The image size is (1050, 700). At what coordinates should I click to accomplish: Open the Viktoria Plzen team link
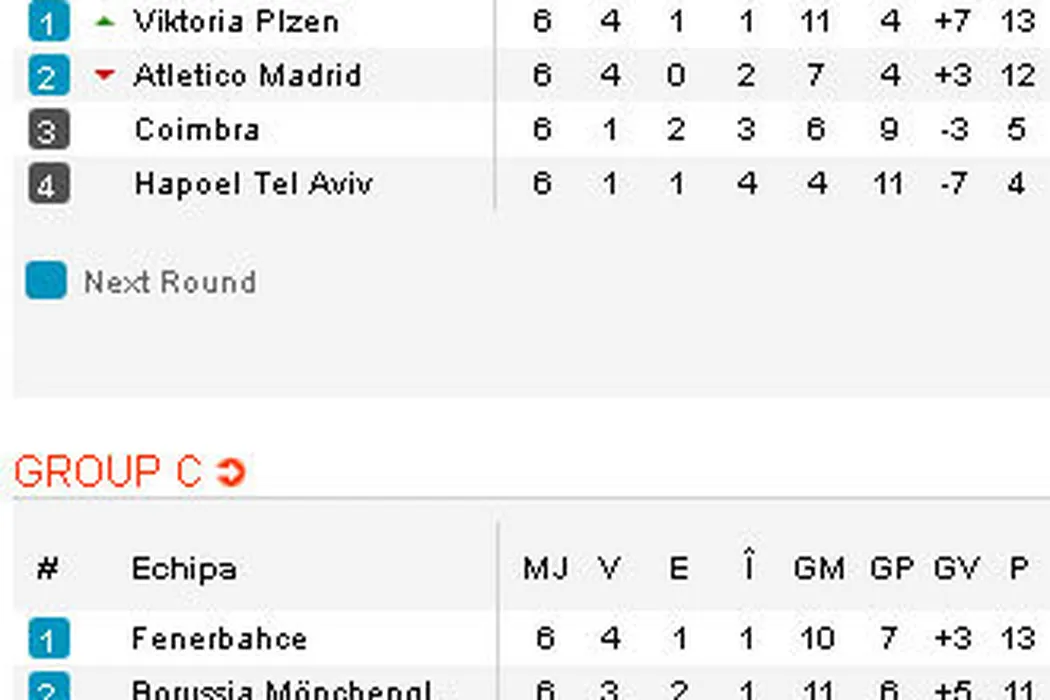point(236,21)
